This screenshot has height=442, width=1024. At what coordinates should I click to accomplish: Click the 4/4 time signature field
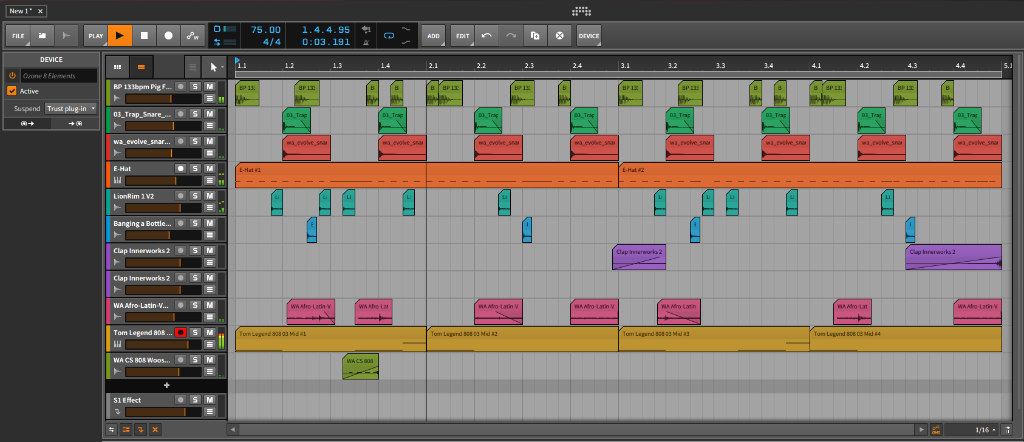271,42
